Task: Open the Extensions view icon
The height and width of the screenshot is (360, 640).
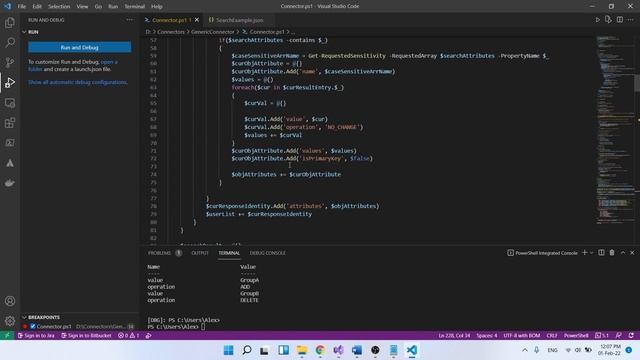Action: click(10, 123)
